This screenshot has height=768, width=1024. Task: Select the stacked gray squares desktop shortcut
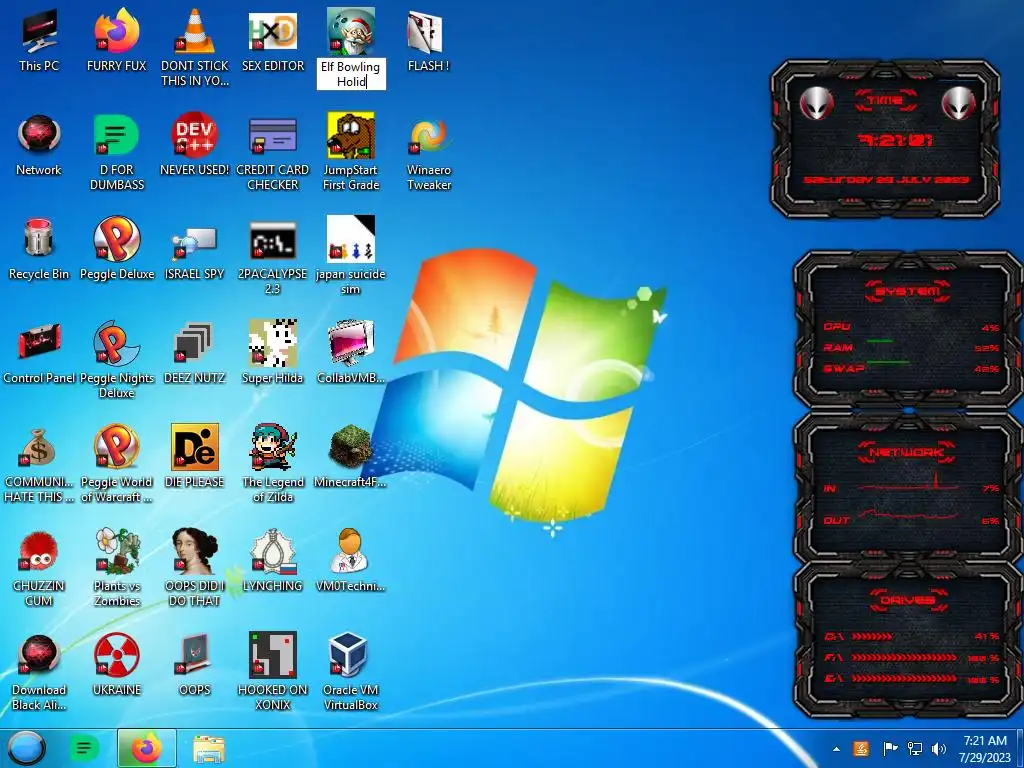[194, 343]
